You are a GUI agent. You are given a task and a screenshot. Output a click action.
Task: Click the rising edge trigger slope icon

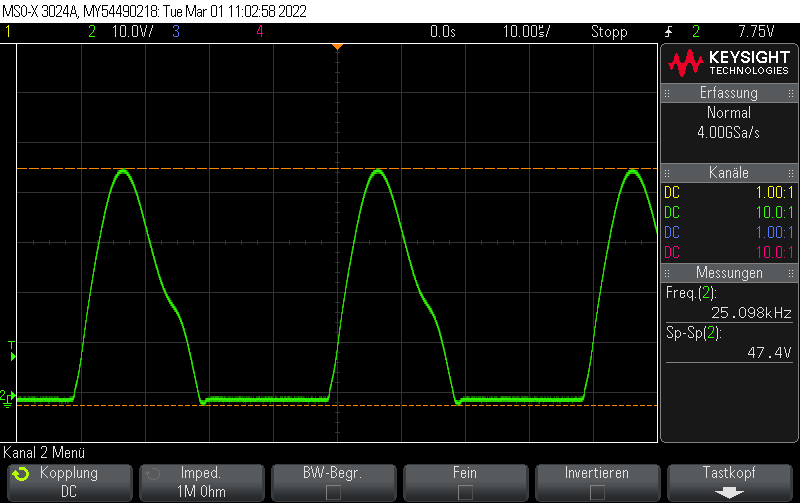click(669, 32)
